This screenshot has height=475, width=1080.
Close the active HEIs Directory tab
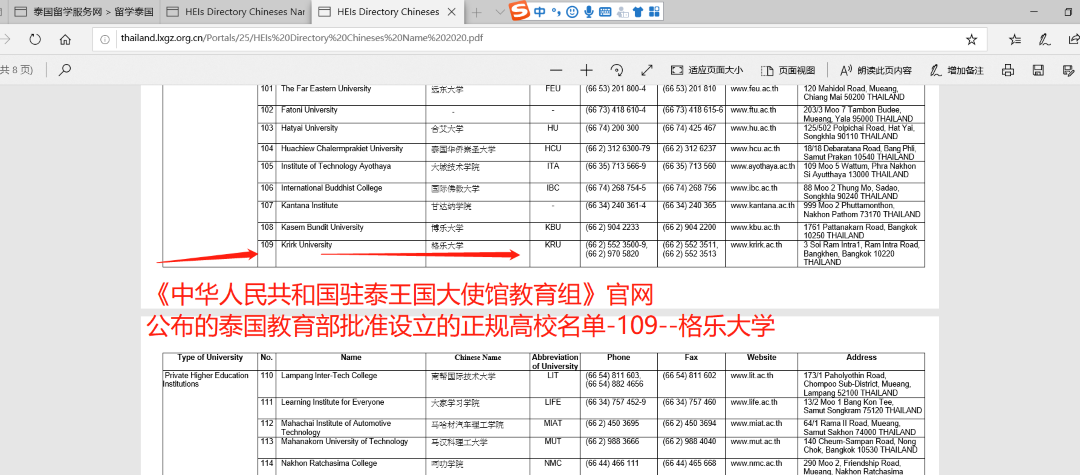(453, 12)
